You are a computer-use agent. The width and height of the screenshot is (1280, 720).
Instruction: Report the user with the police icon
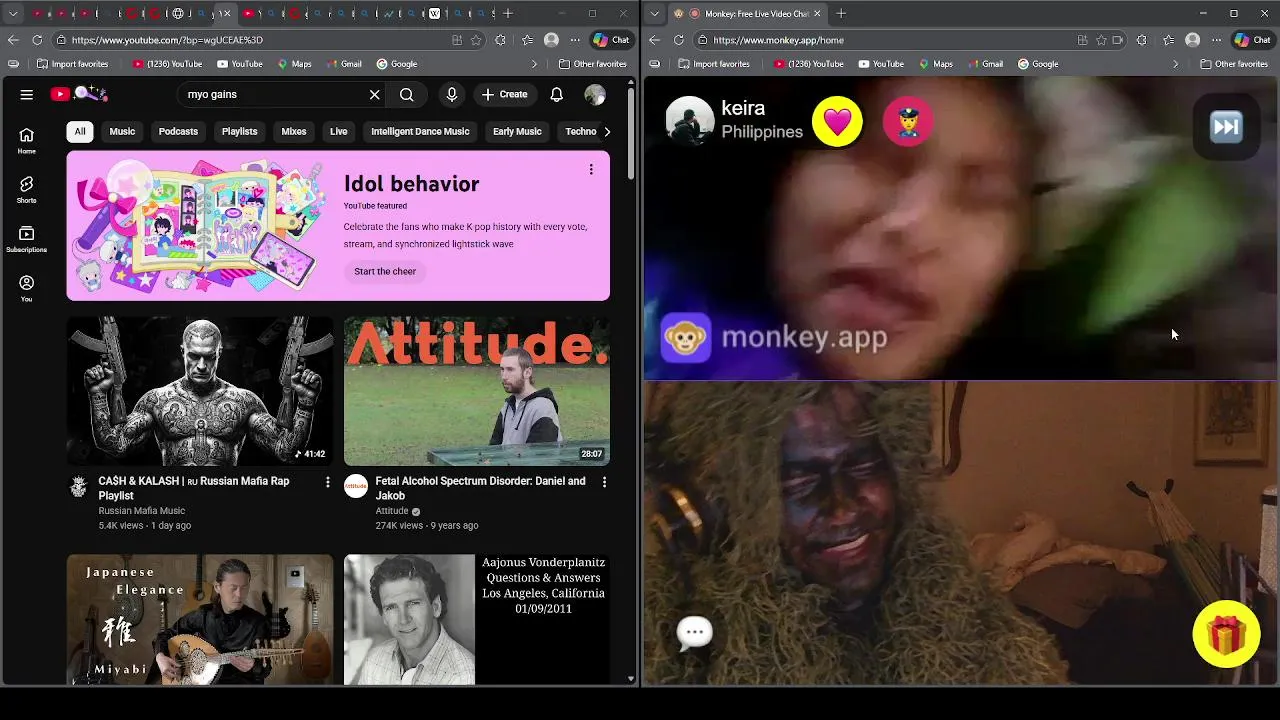908,122
